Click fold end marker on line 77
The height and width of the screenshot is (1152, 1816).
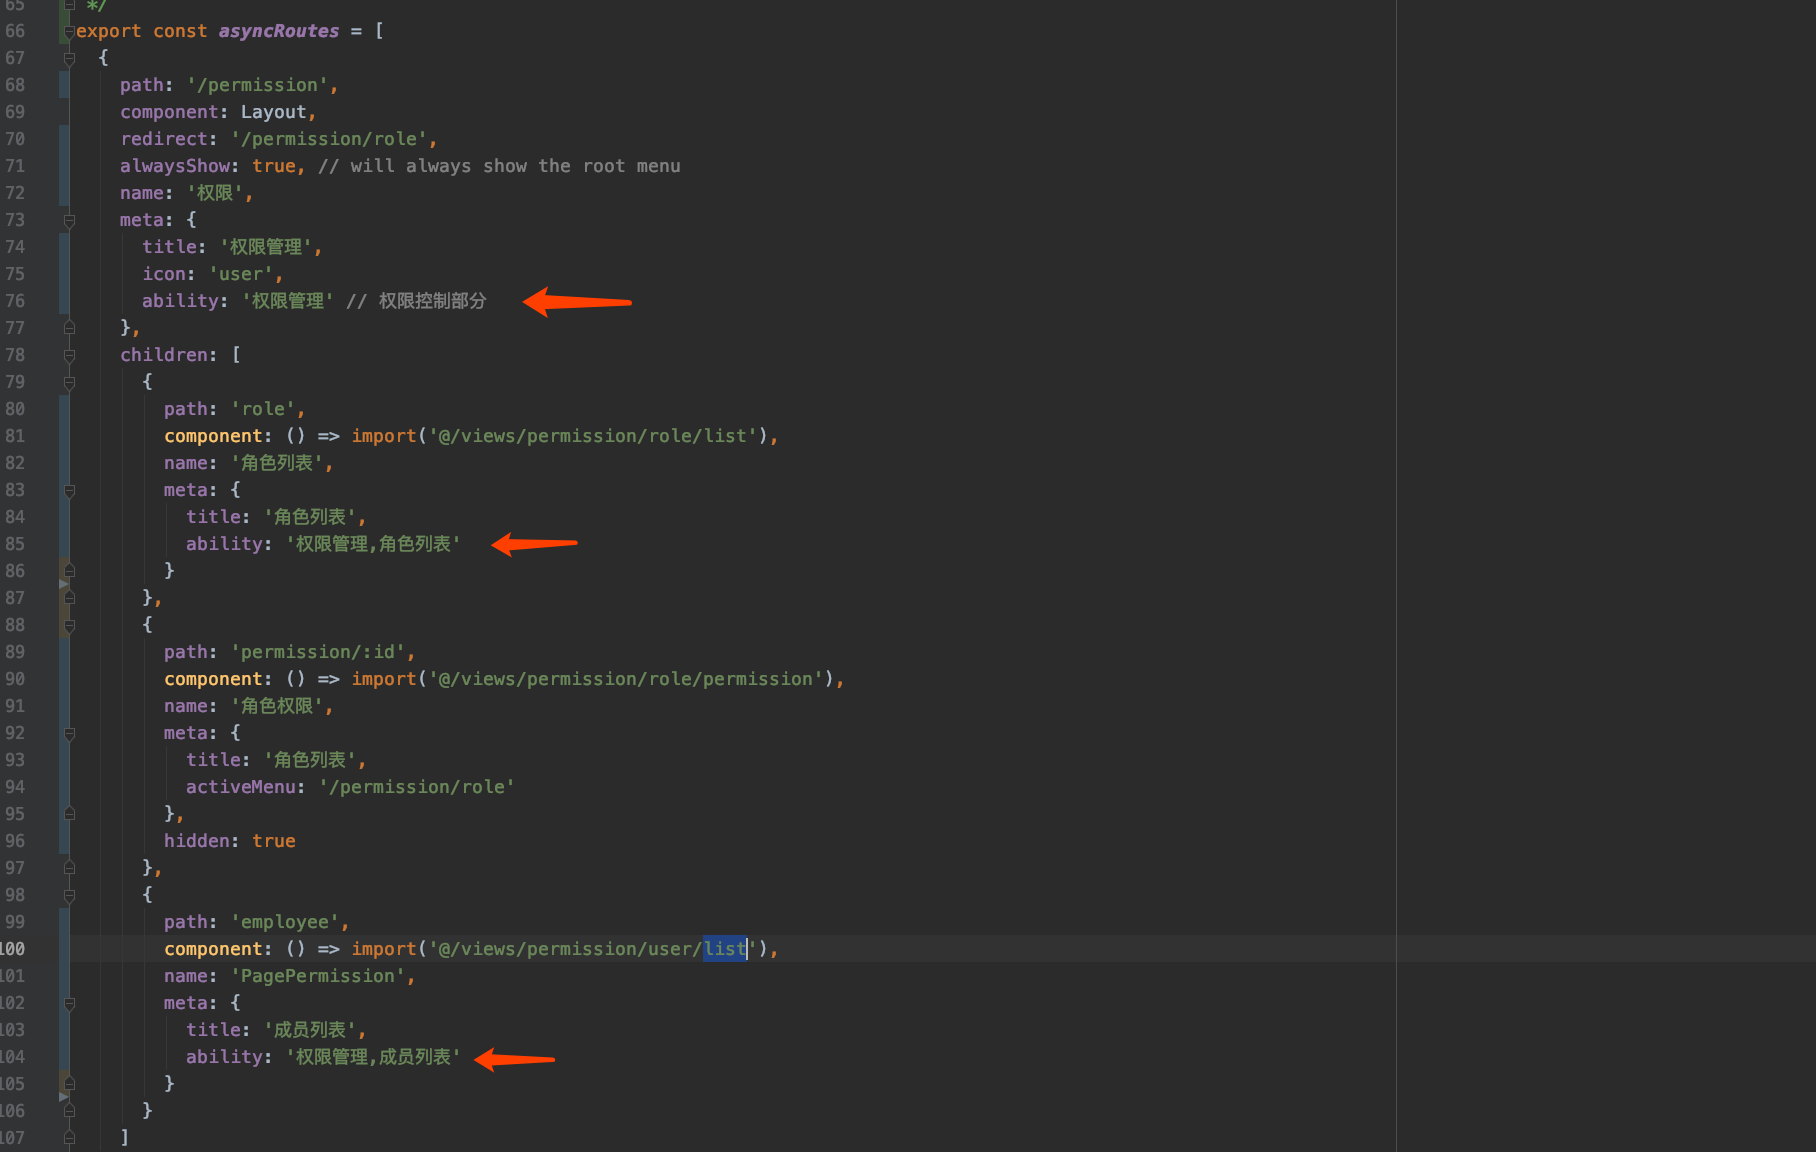point(69,328)
